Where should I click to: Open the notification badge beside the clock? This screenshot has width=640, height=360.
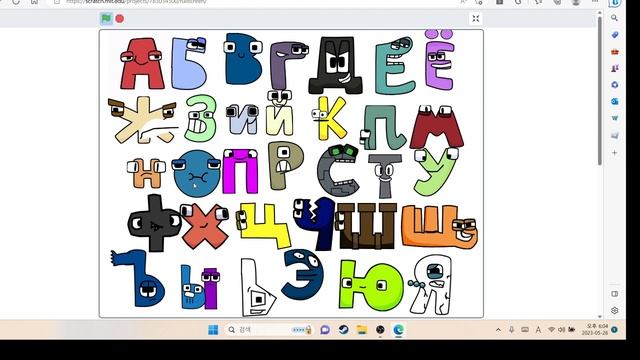pos(615,329)
